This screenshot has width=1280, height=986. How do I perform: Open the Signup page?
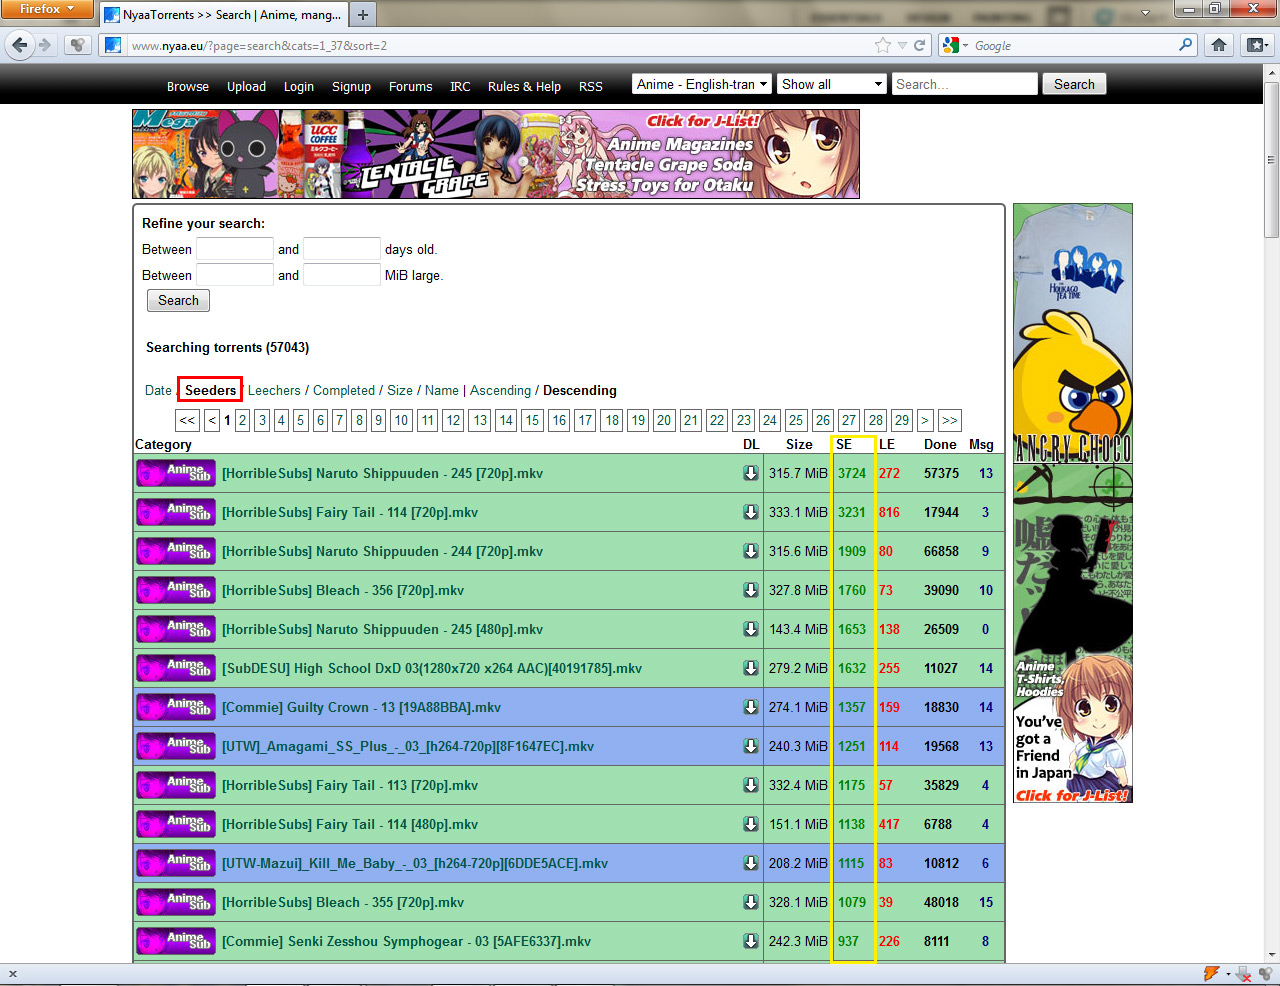351,87
